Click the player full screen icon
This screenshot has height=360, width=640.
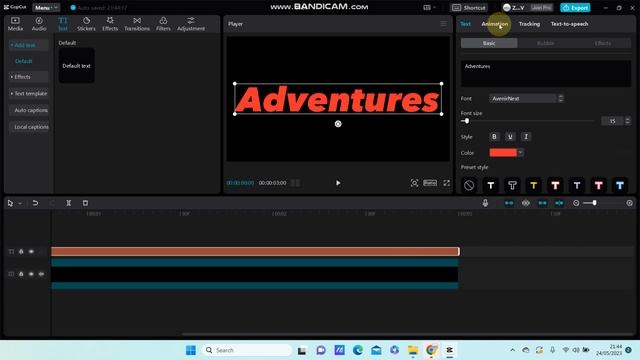point(447,183)
